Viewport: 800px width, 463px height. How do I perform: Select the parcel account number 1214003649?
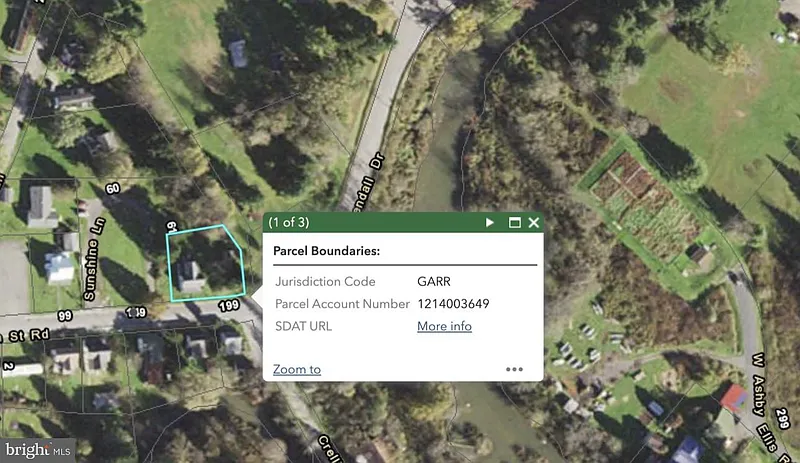click(x=453, y=304)
